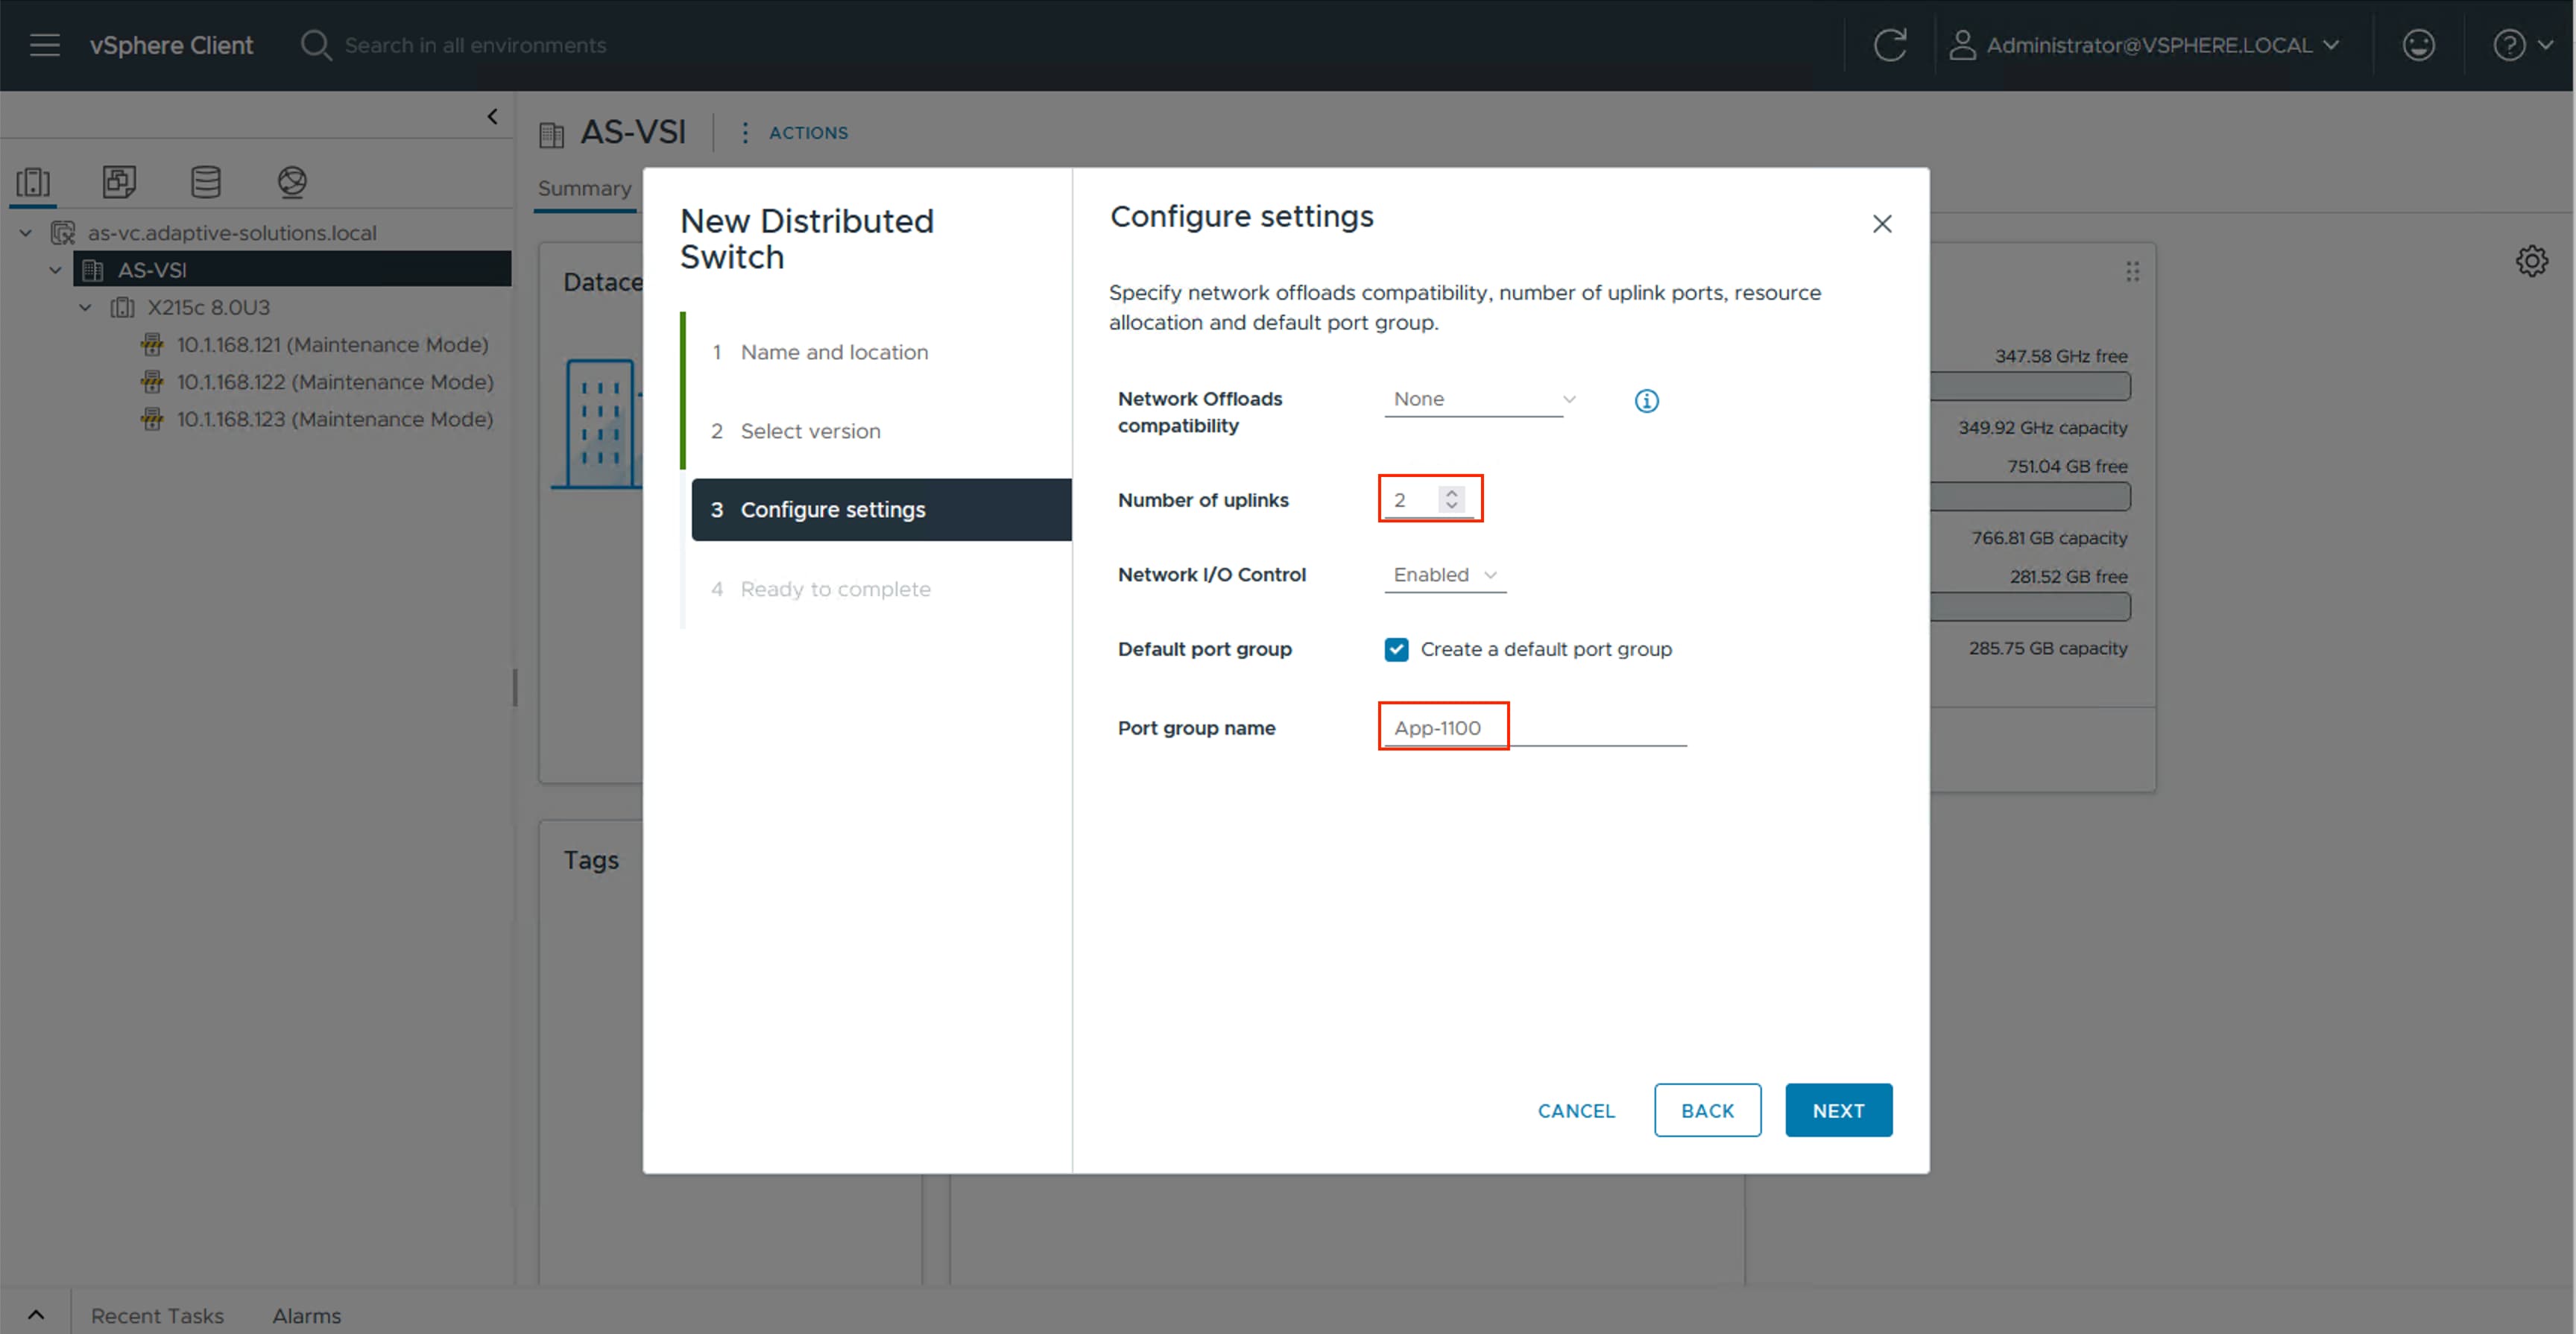2576x1334 pixels.
Task: Open the vSphere Client hamburger menu
Action: tap(44, 45)
